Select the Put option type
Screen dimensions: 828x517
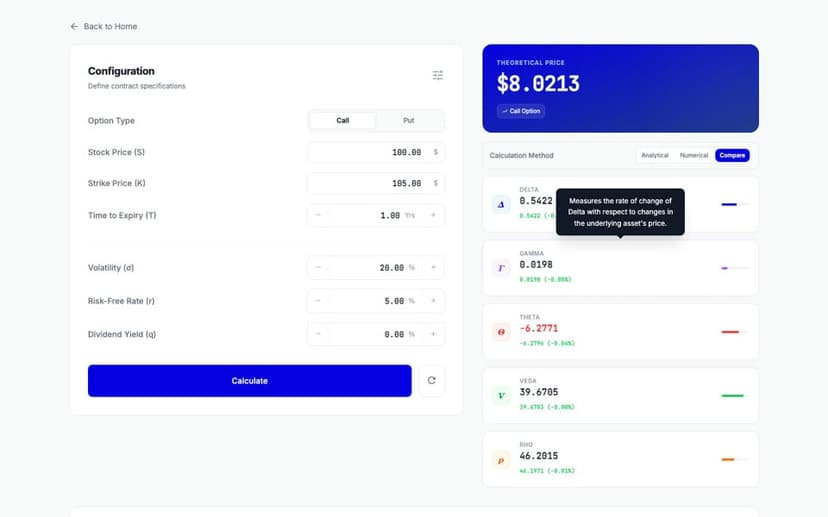[x=409, y=120]
